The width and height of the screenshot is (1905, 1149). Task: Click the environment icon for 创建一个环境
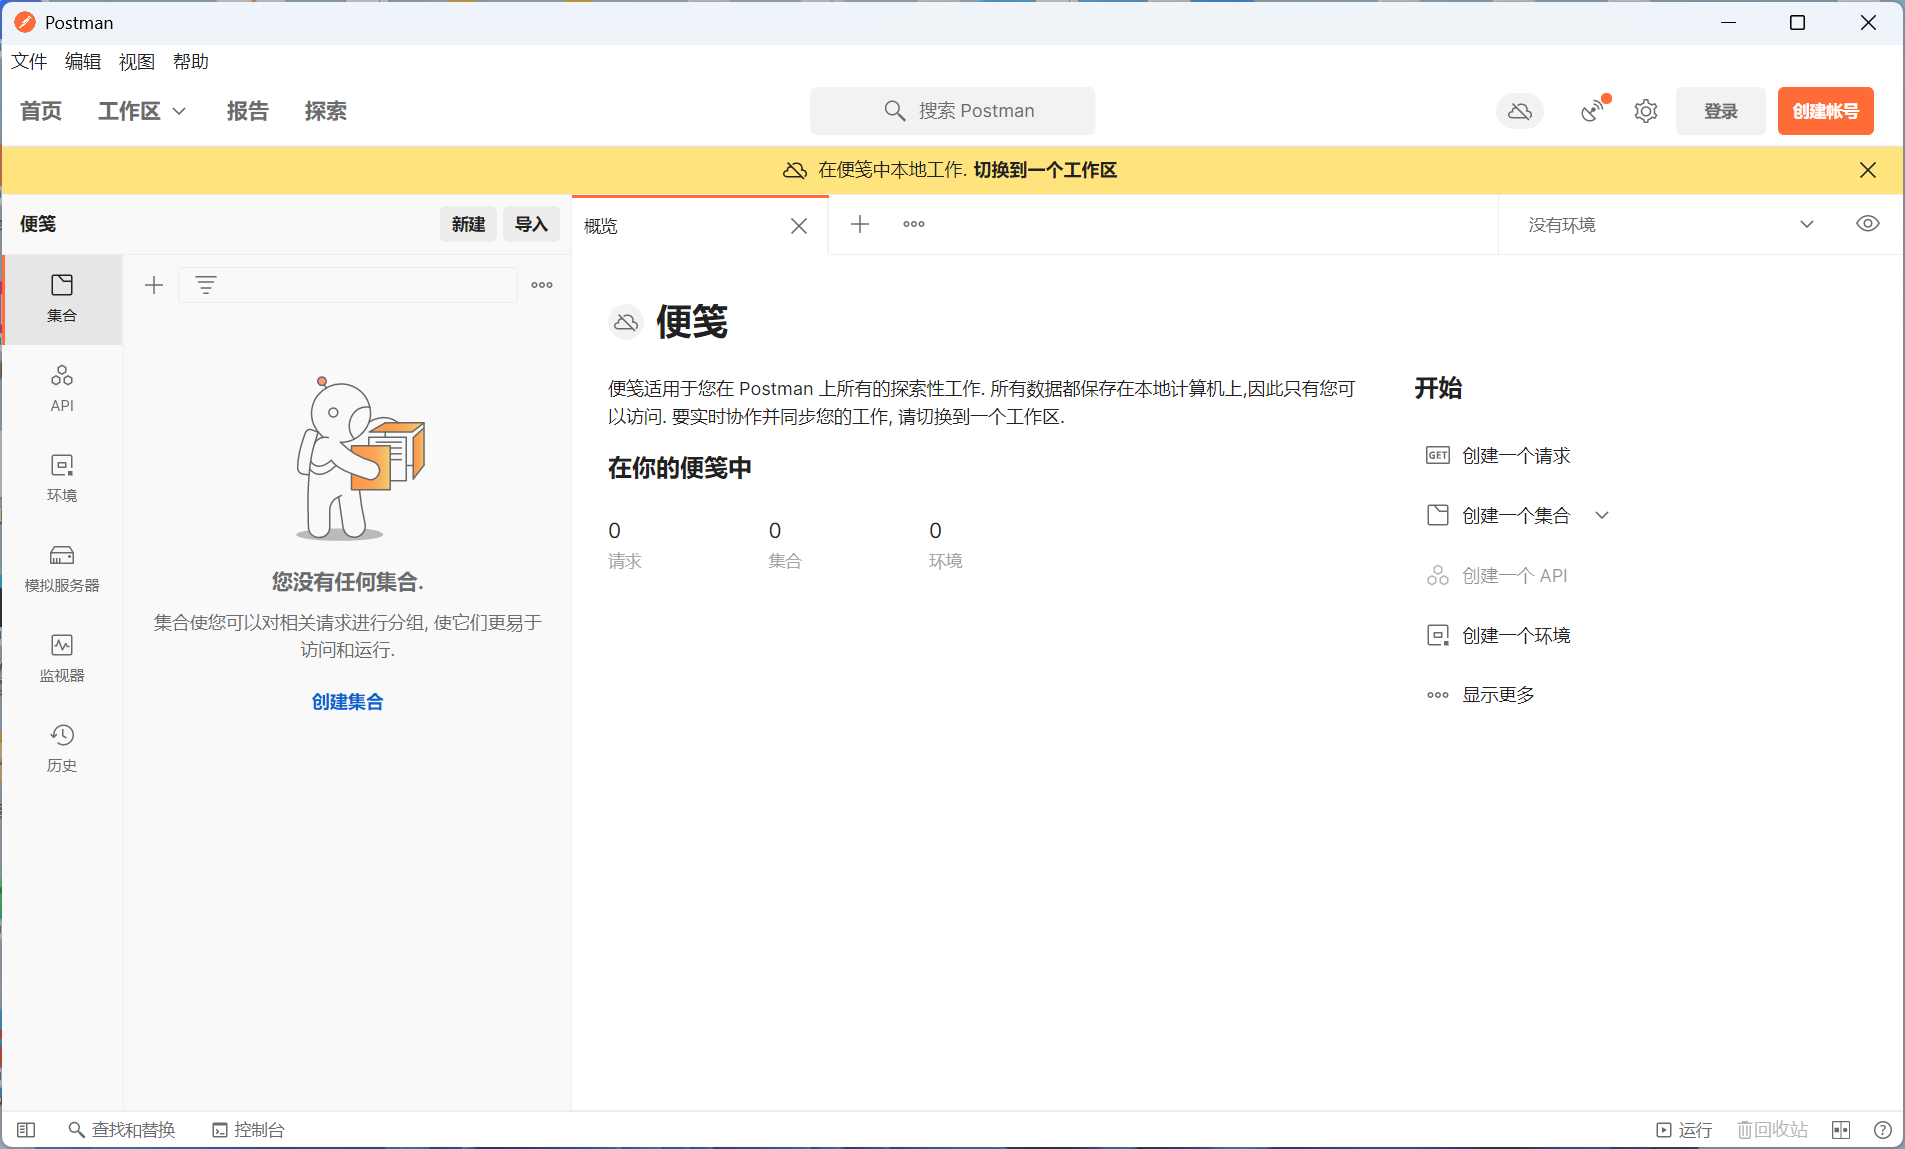click(1438, 636)
